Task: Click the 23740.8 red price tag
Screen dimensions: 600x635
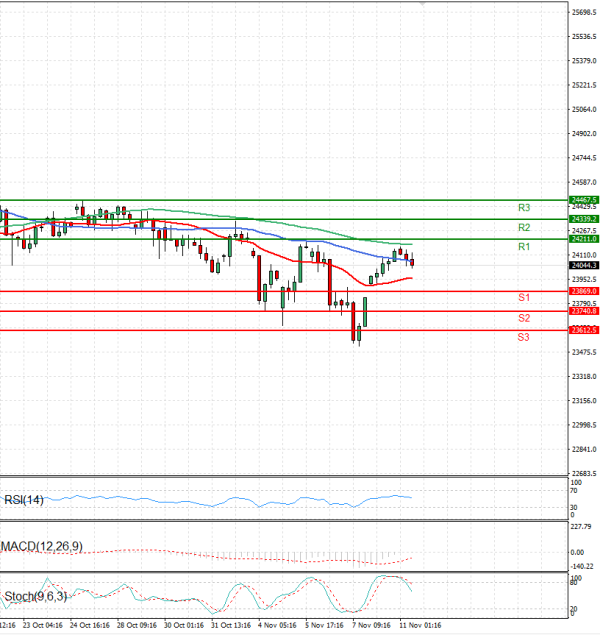Action: pos(584,311)
